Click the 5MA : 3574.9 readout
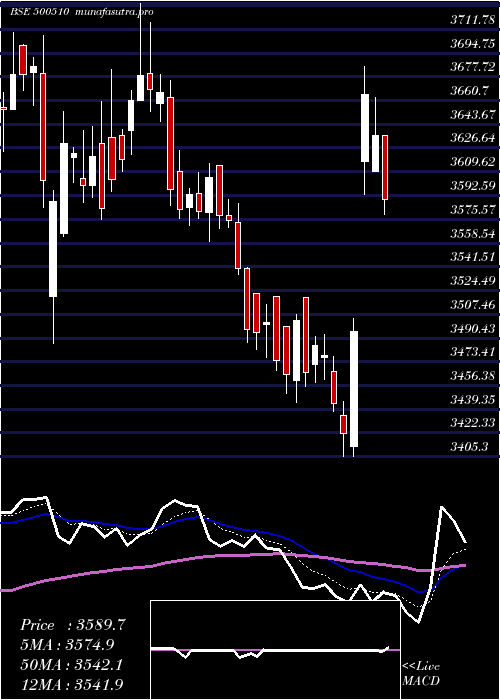 [x=67, y=645]
